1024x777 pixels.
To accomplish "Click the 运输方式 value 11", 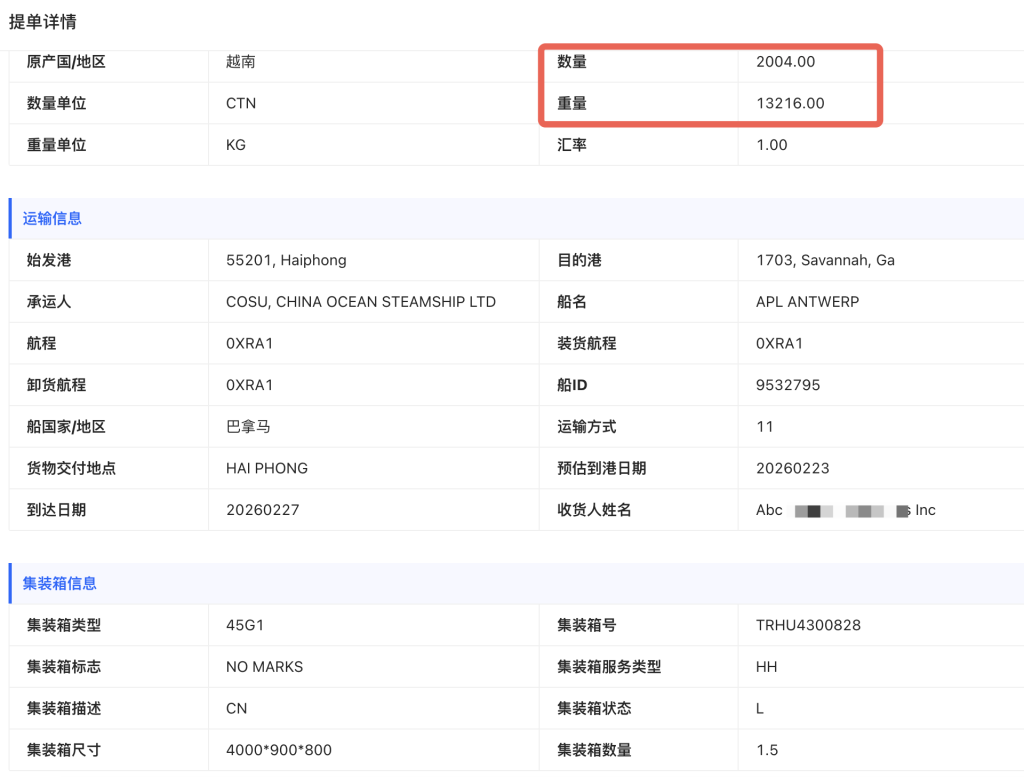I will (765, 427).
